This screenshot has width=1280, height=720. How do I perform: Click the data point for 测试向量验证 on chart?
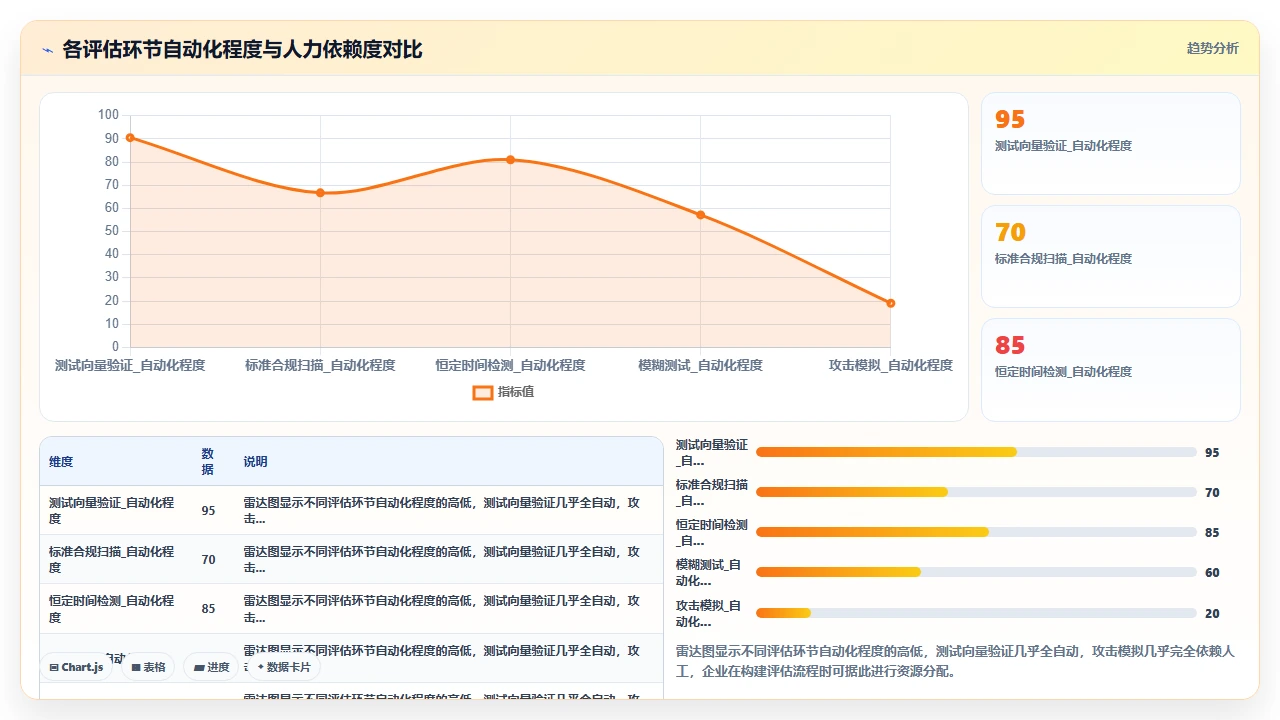pyautogui.click(x=130, y=138)
